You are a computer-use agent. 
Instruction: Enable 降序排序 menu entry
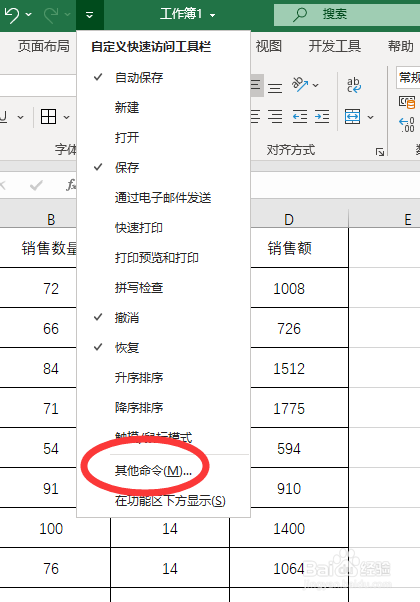coord(163,407)
